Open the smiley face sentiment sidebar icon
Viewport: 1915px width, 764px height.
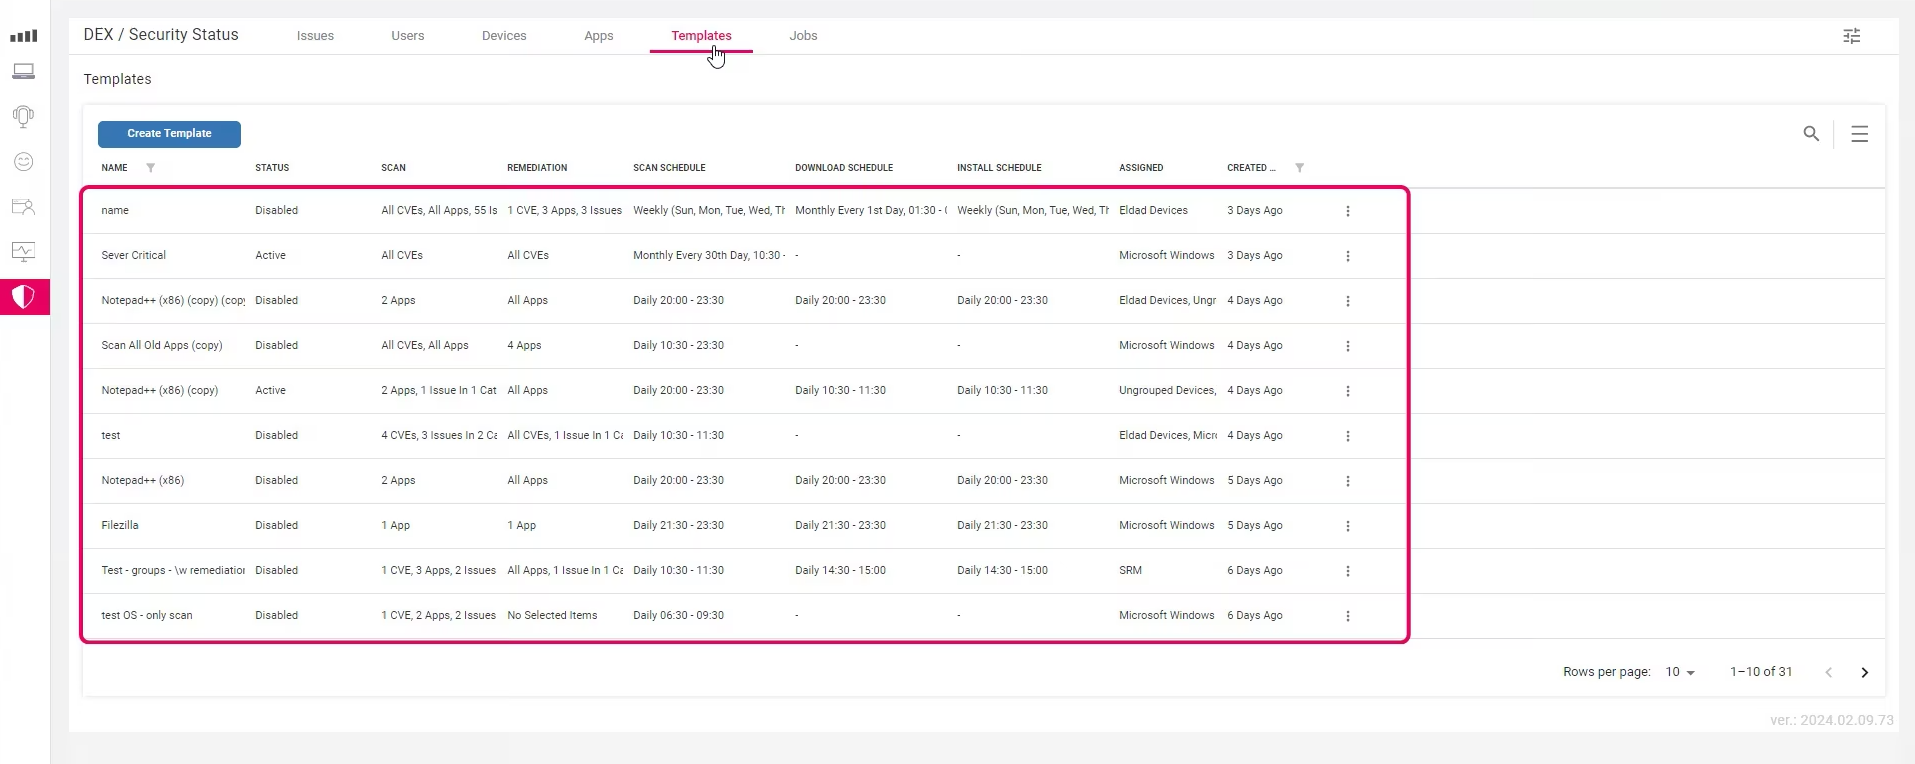(x=24, y=162)
